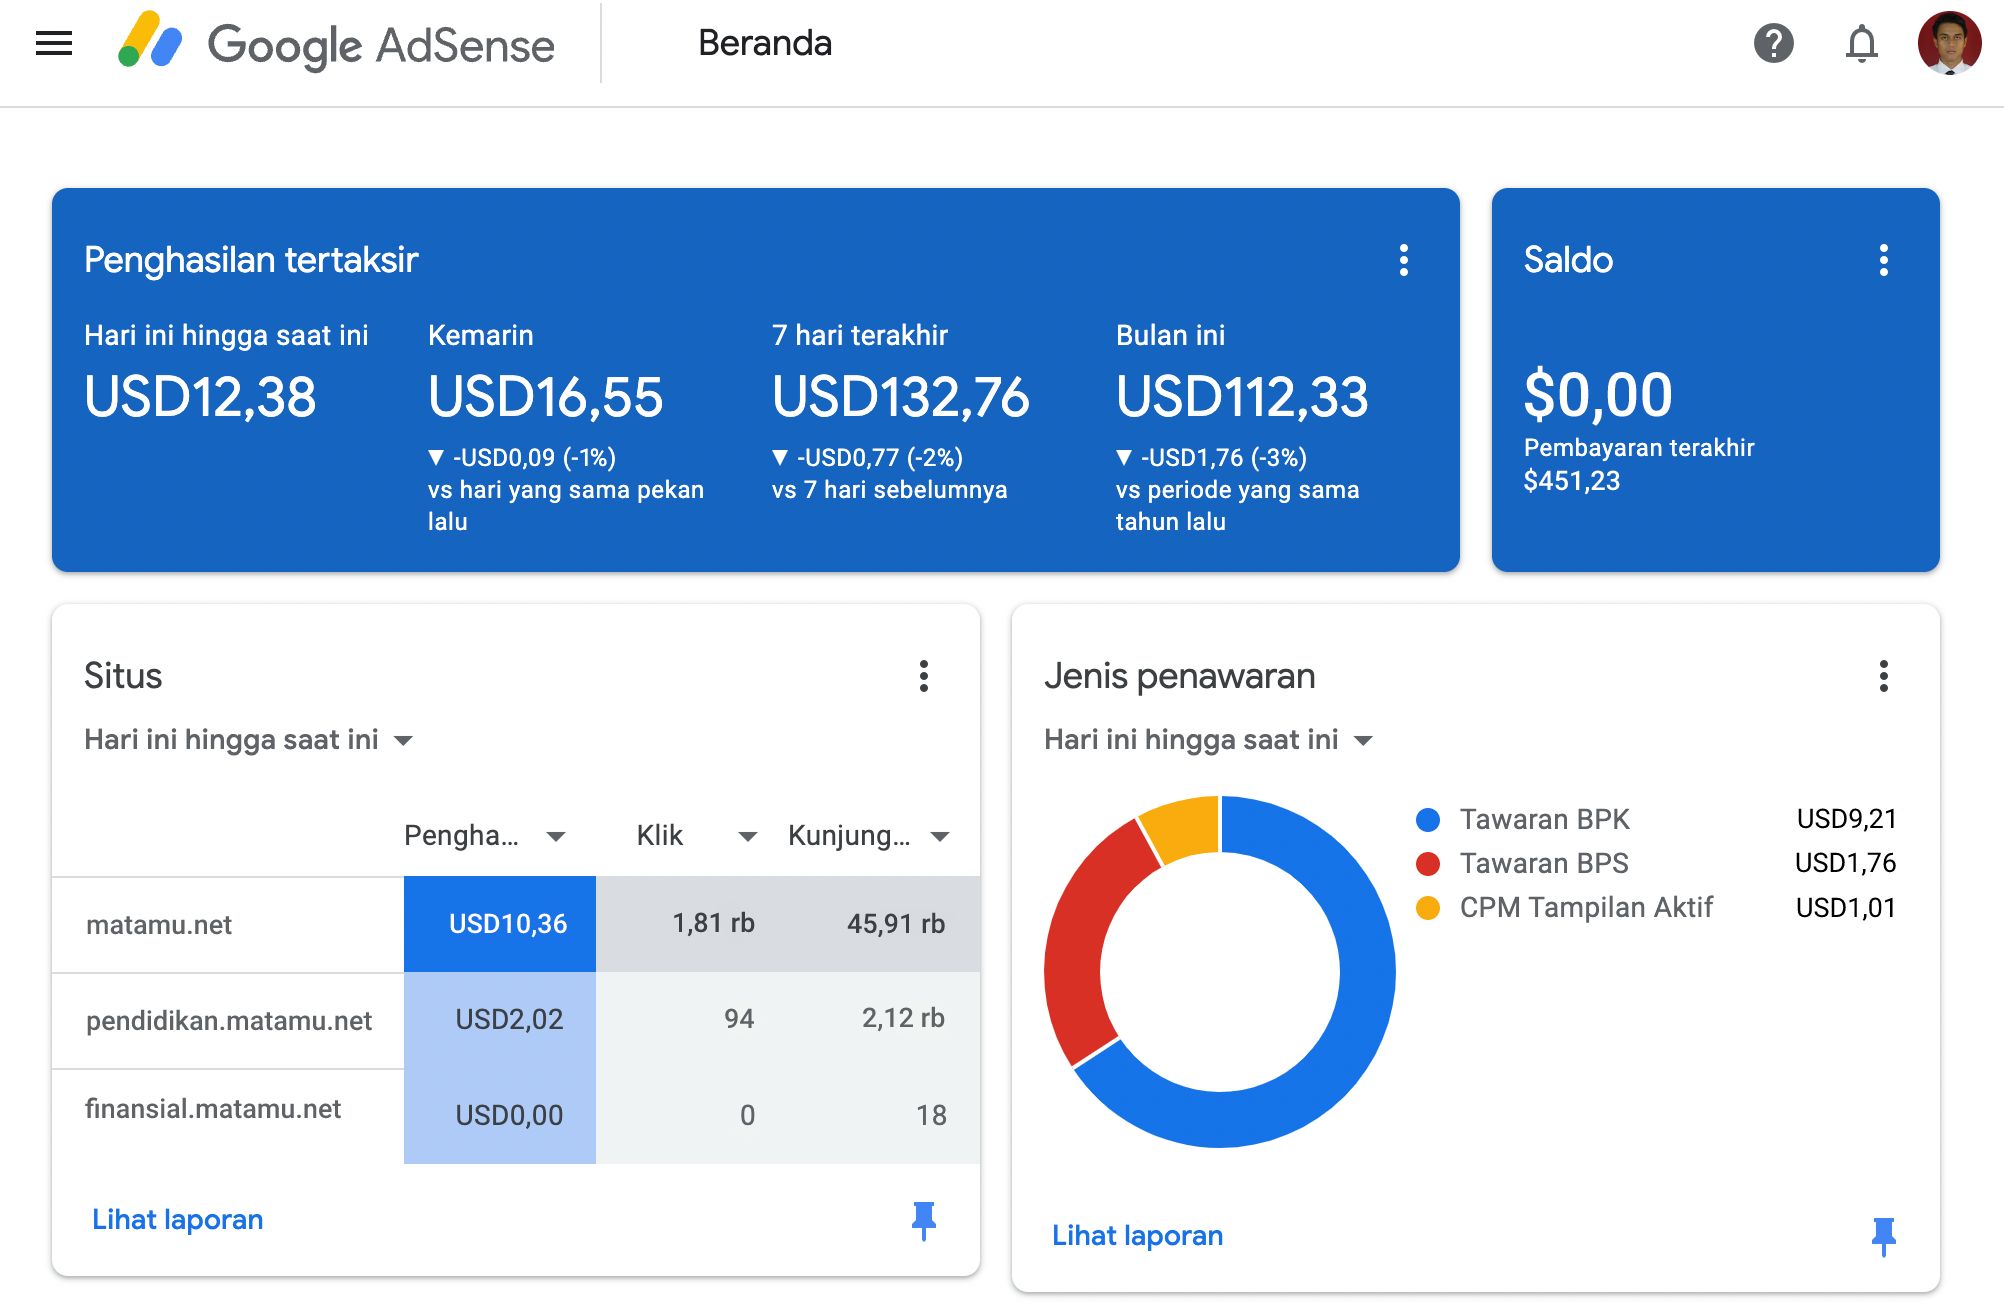This screenshot has width=2004, height=1302.
Task: Open the profile avatar menu
Action: click(1950, 44)
